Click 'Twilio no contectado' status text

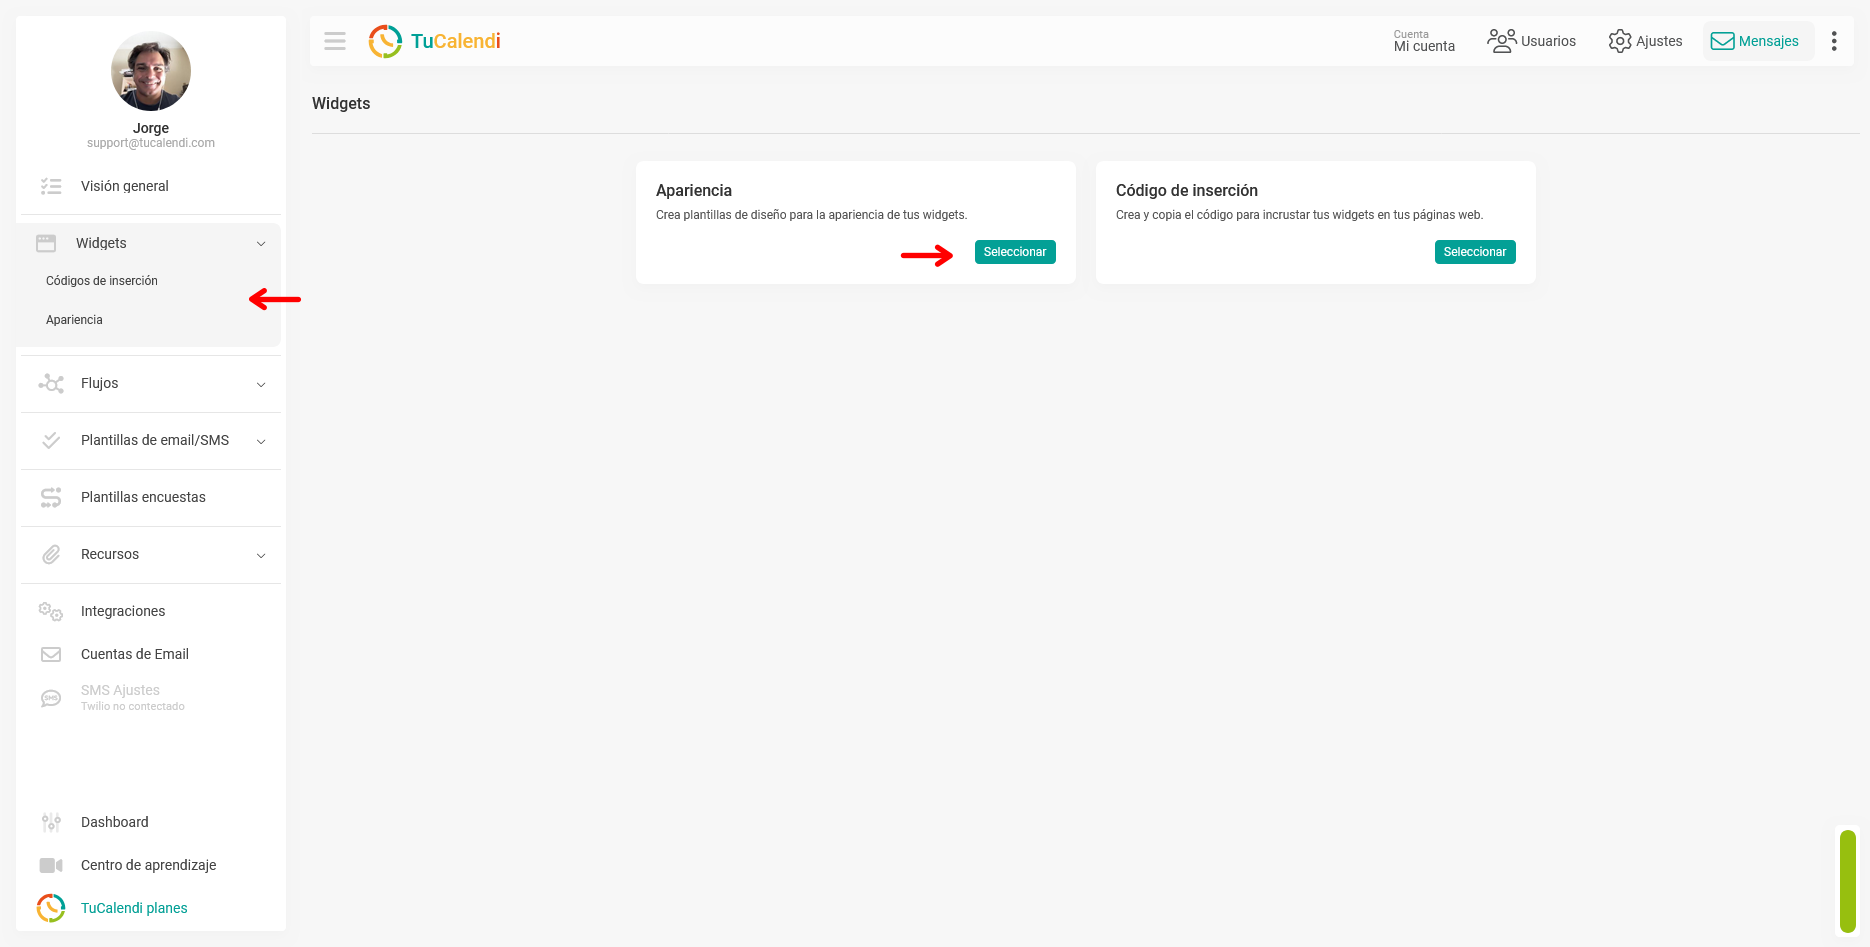pyautogui.click(x=133, y=706)
